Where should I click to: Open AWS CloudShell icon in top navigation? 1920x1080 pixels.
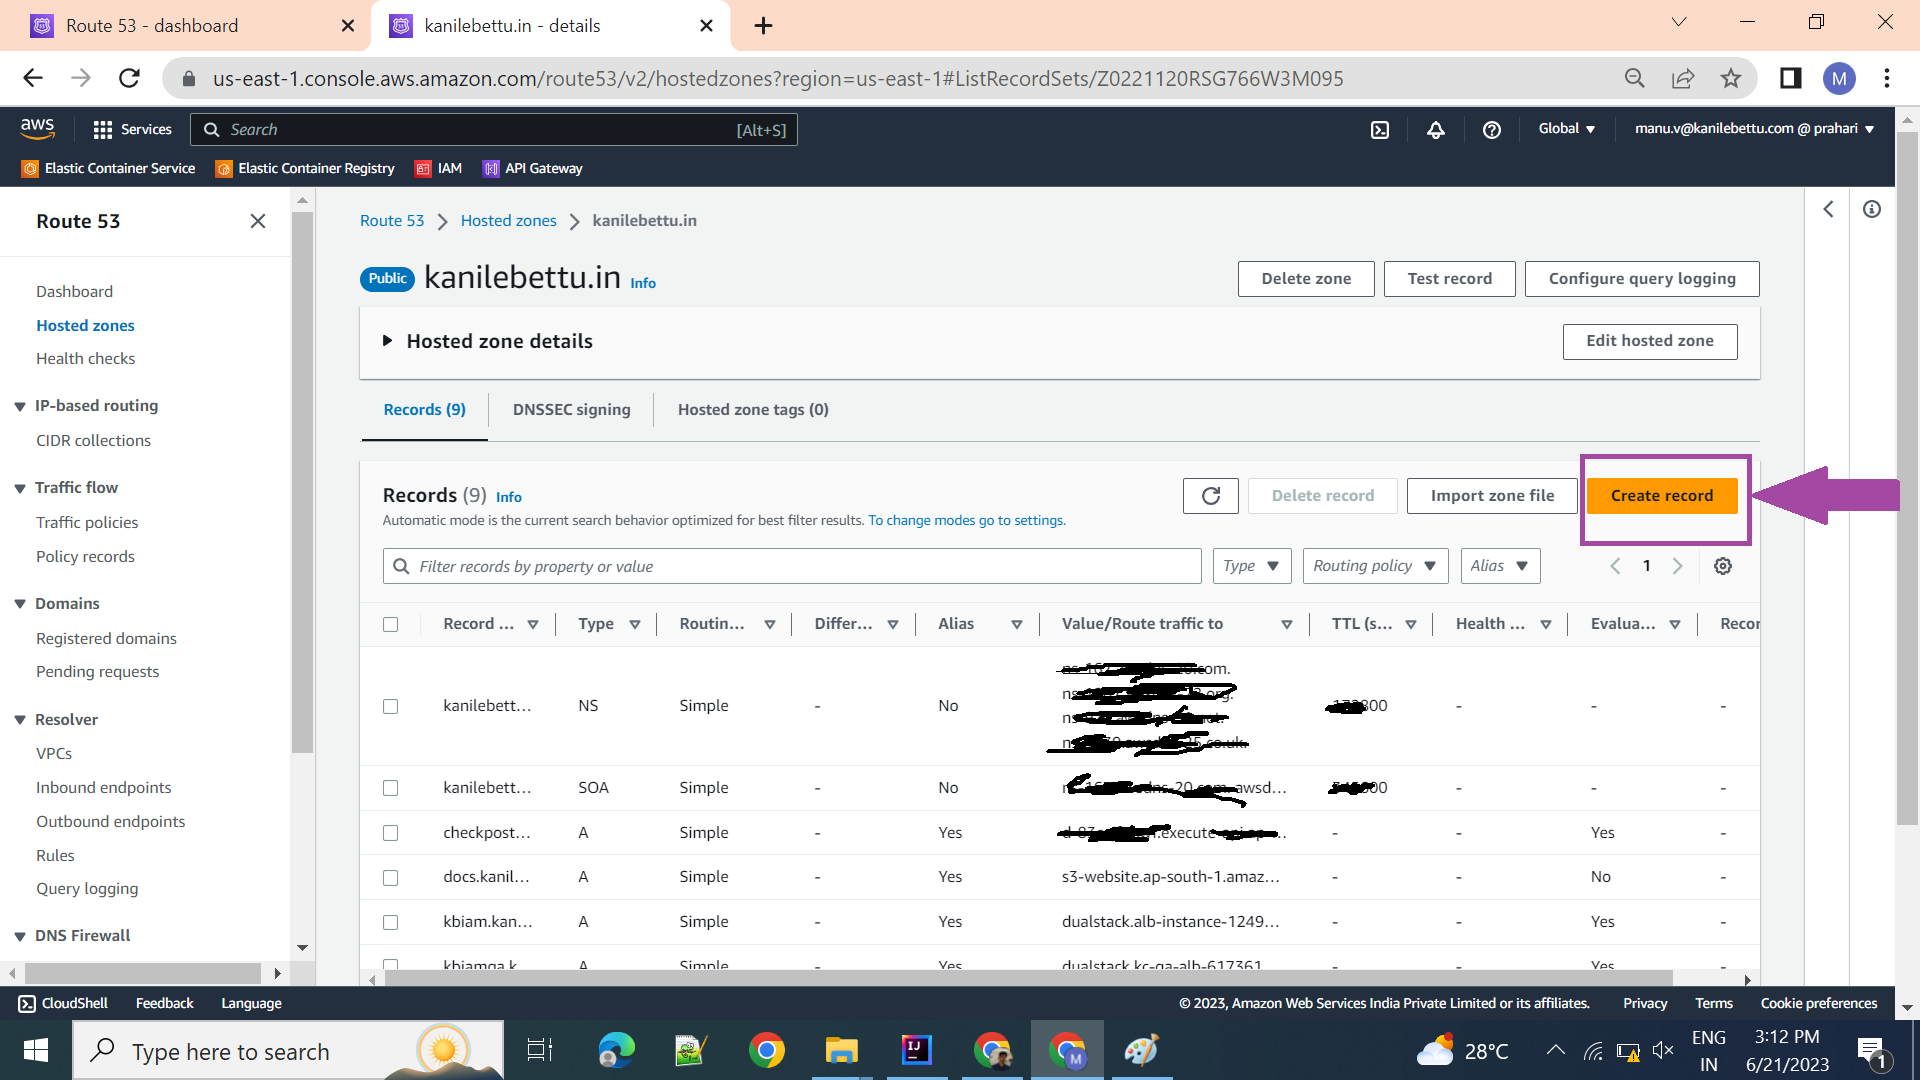coord(1380,130)
